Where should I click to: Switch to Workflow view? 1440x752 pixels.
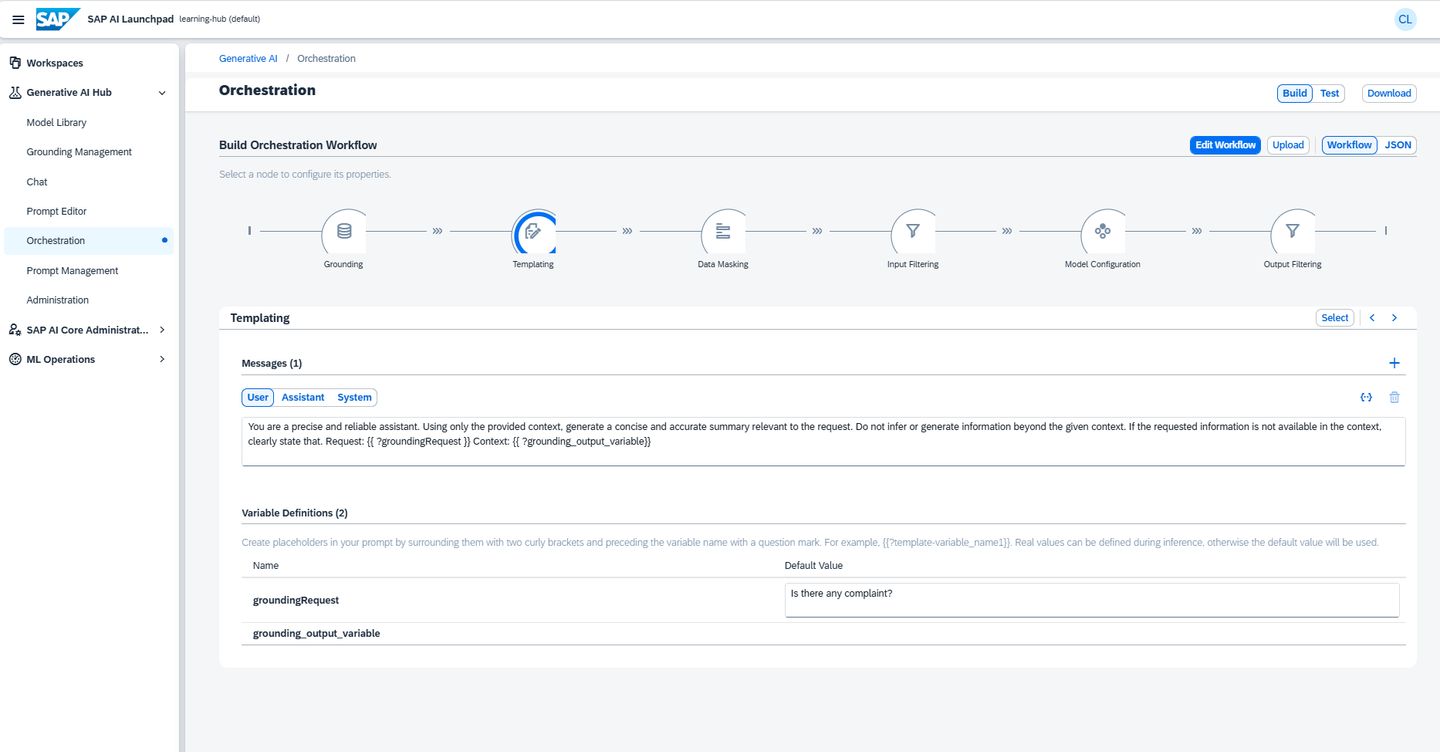(1350, 145)
